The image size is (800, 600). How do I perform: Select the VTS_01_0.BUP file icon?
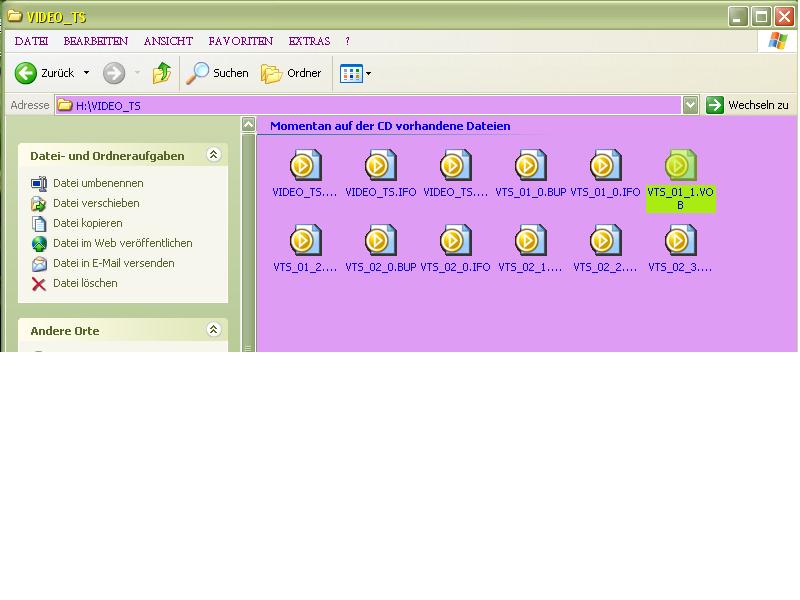530,165
